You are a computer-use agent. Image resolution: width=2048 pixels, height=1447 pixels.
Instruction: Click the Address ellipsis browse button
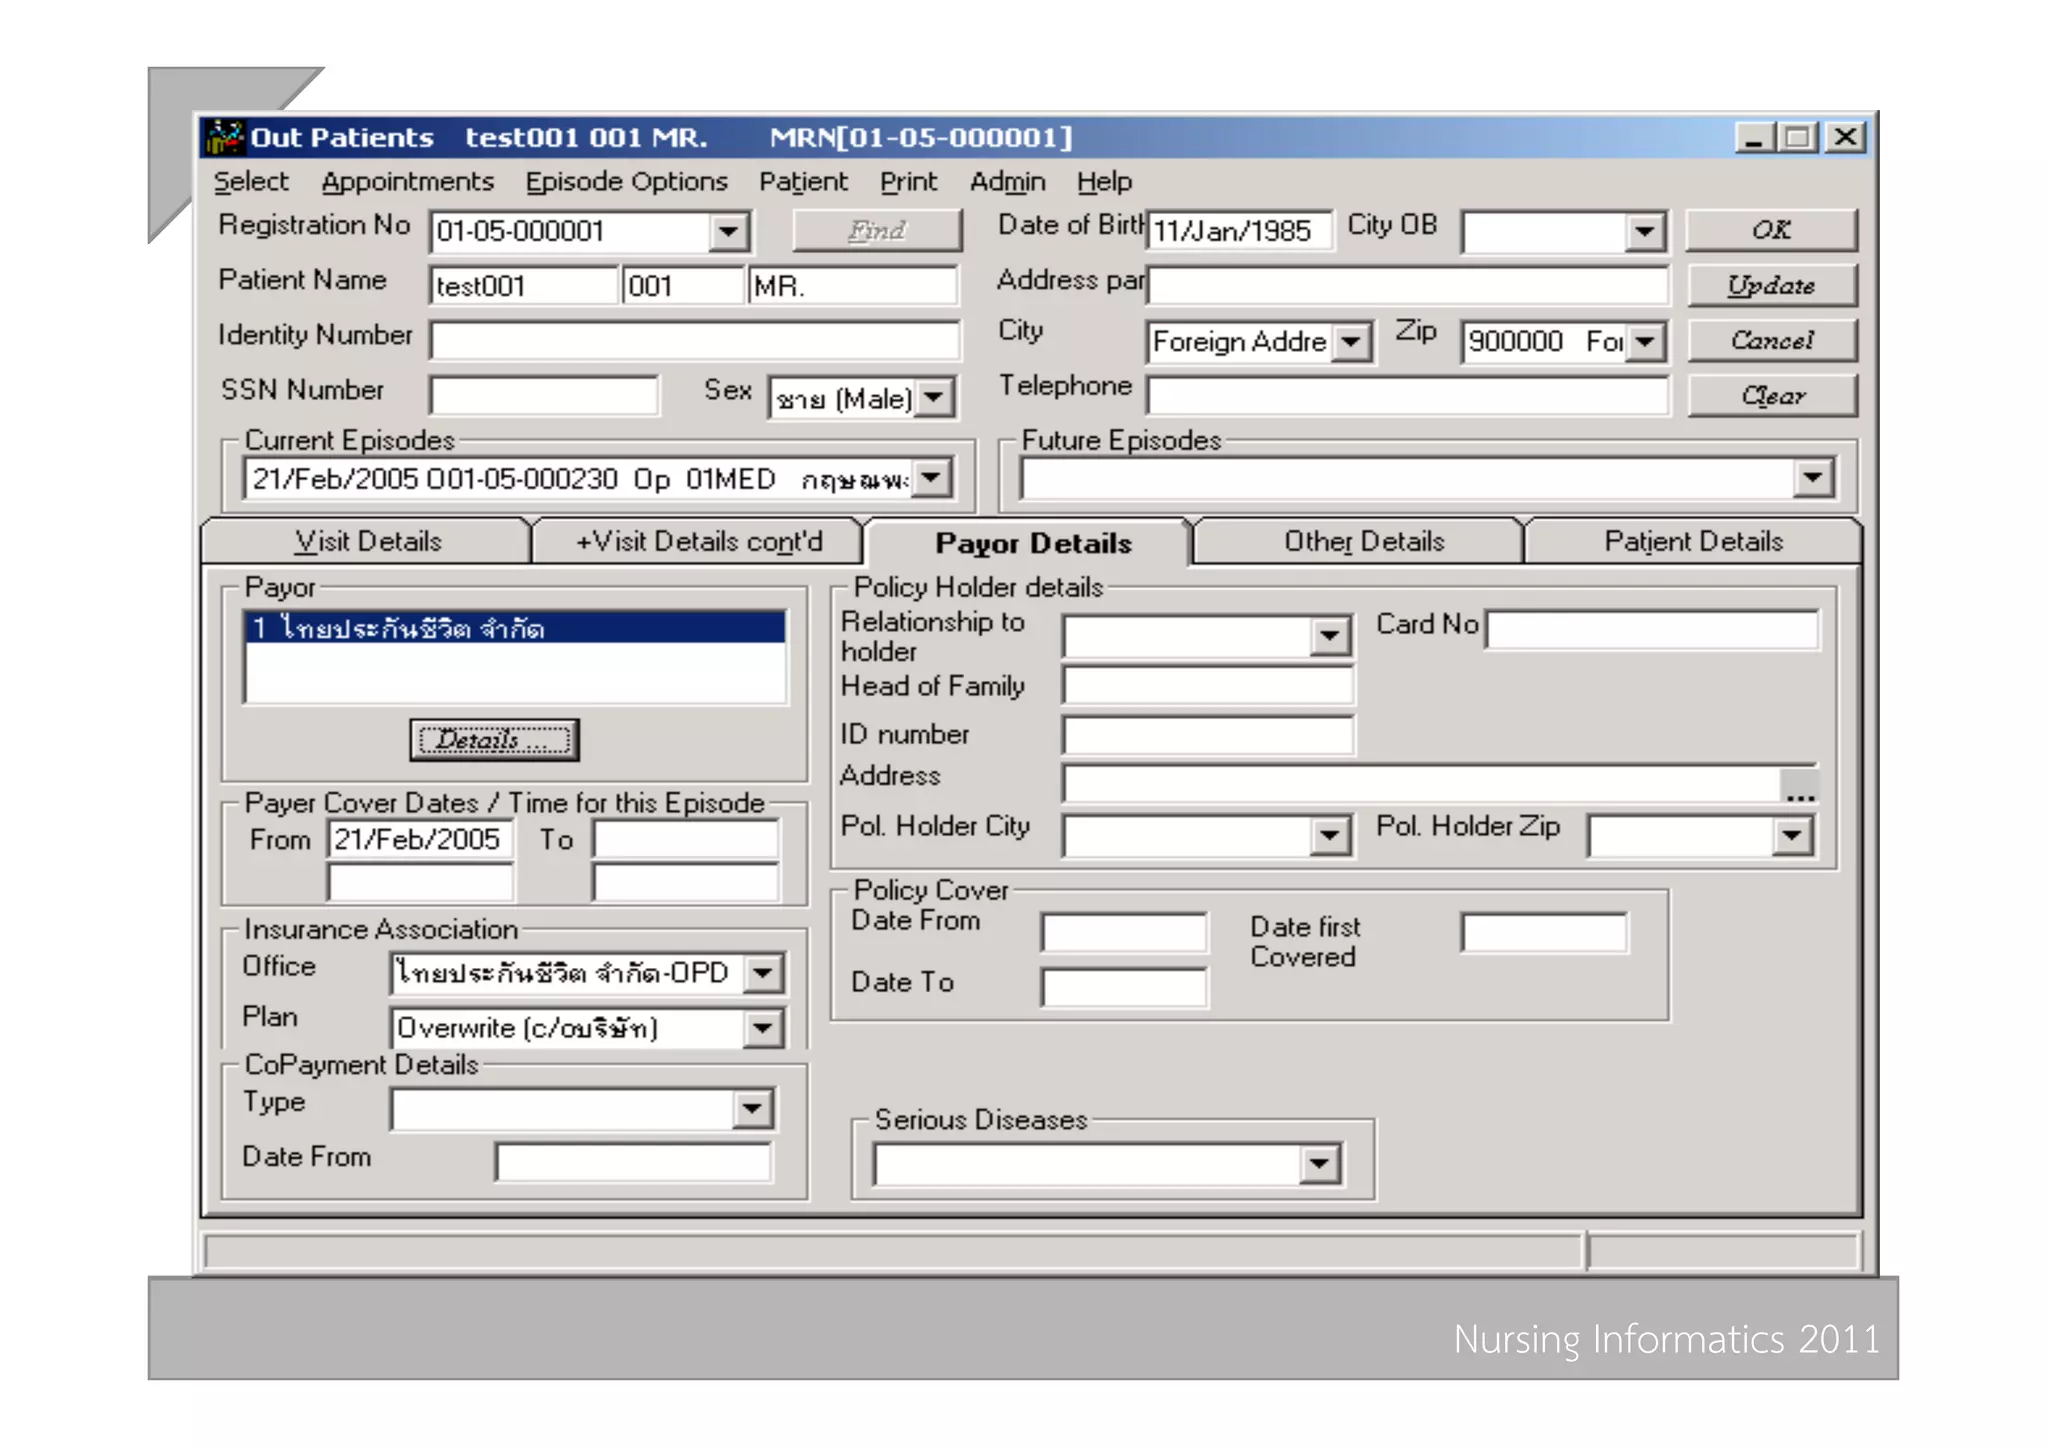pyautogui.click(x=1800, y=787)
